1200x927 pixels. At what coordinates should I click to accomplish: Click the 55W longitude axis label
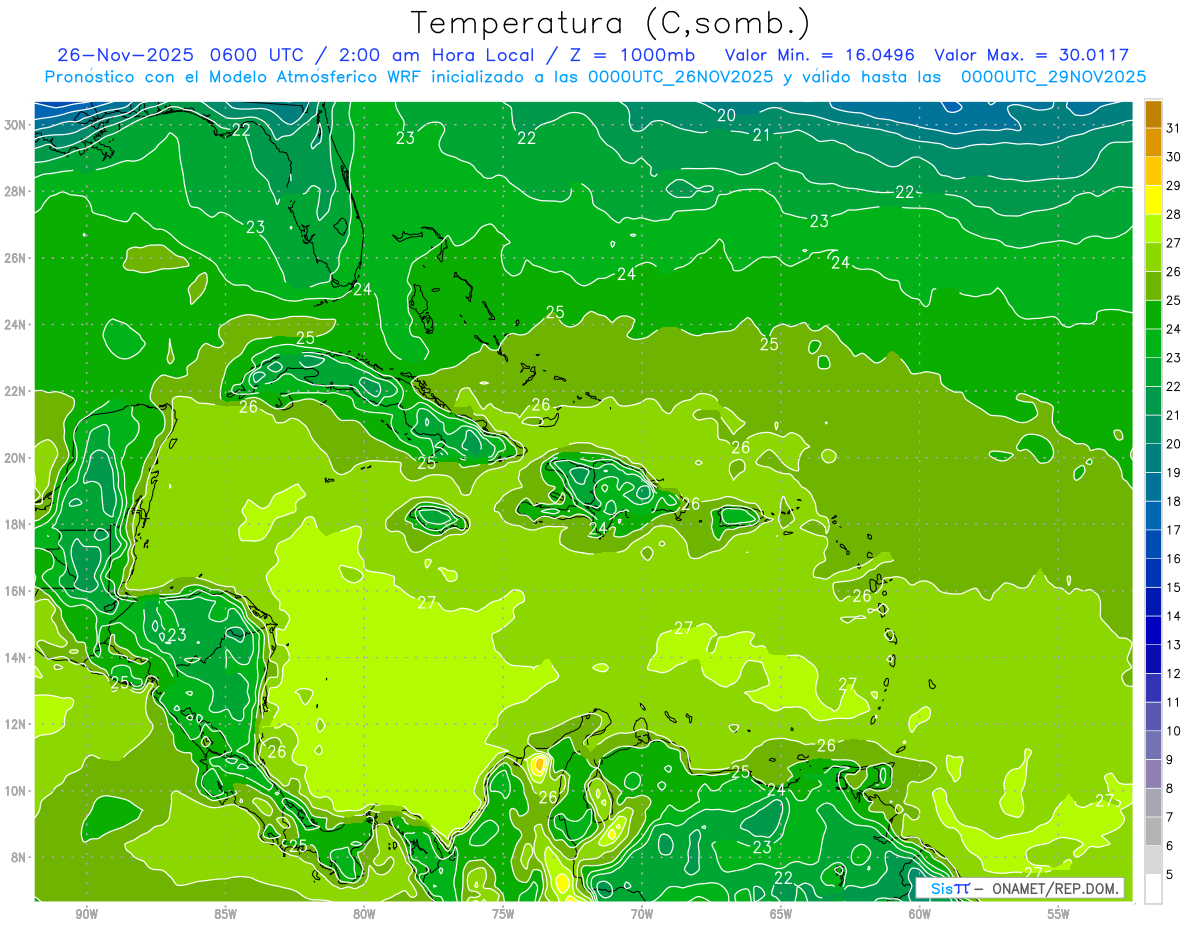coord(1058,914)
